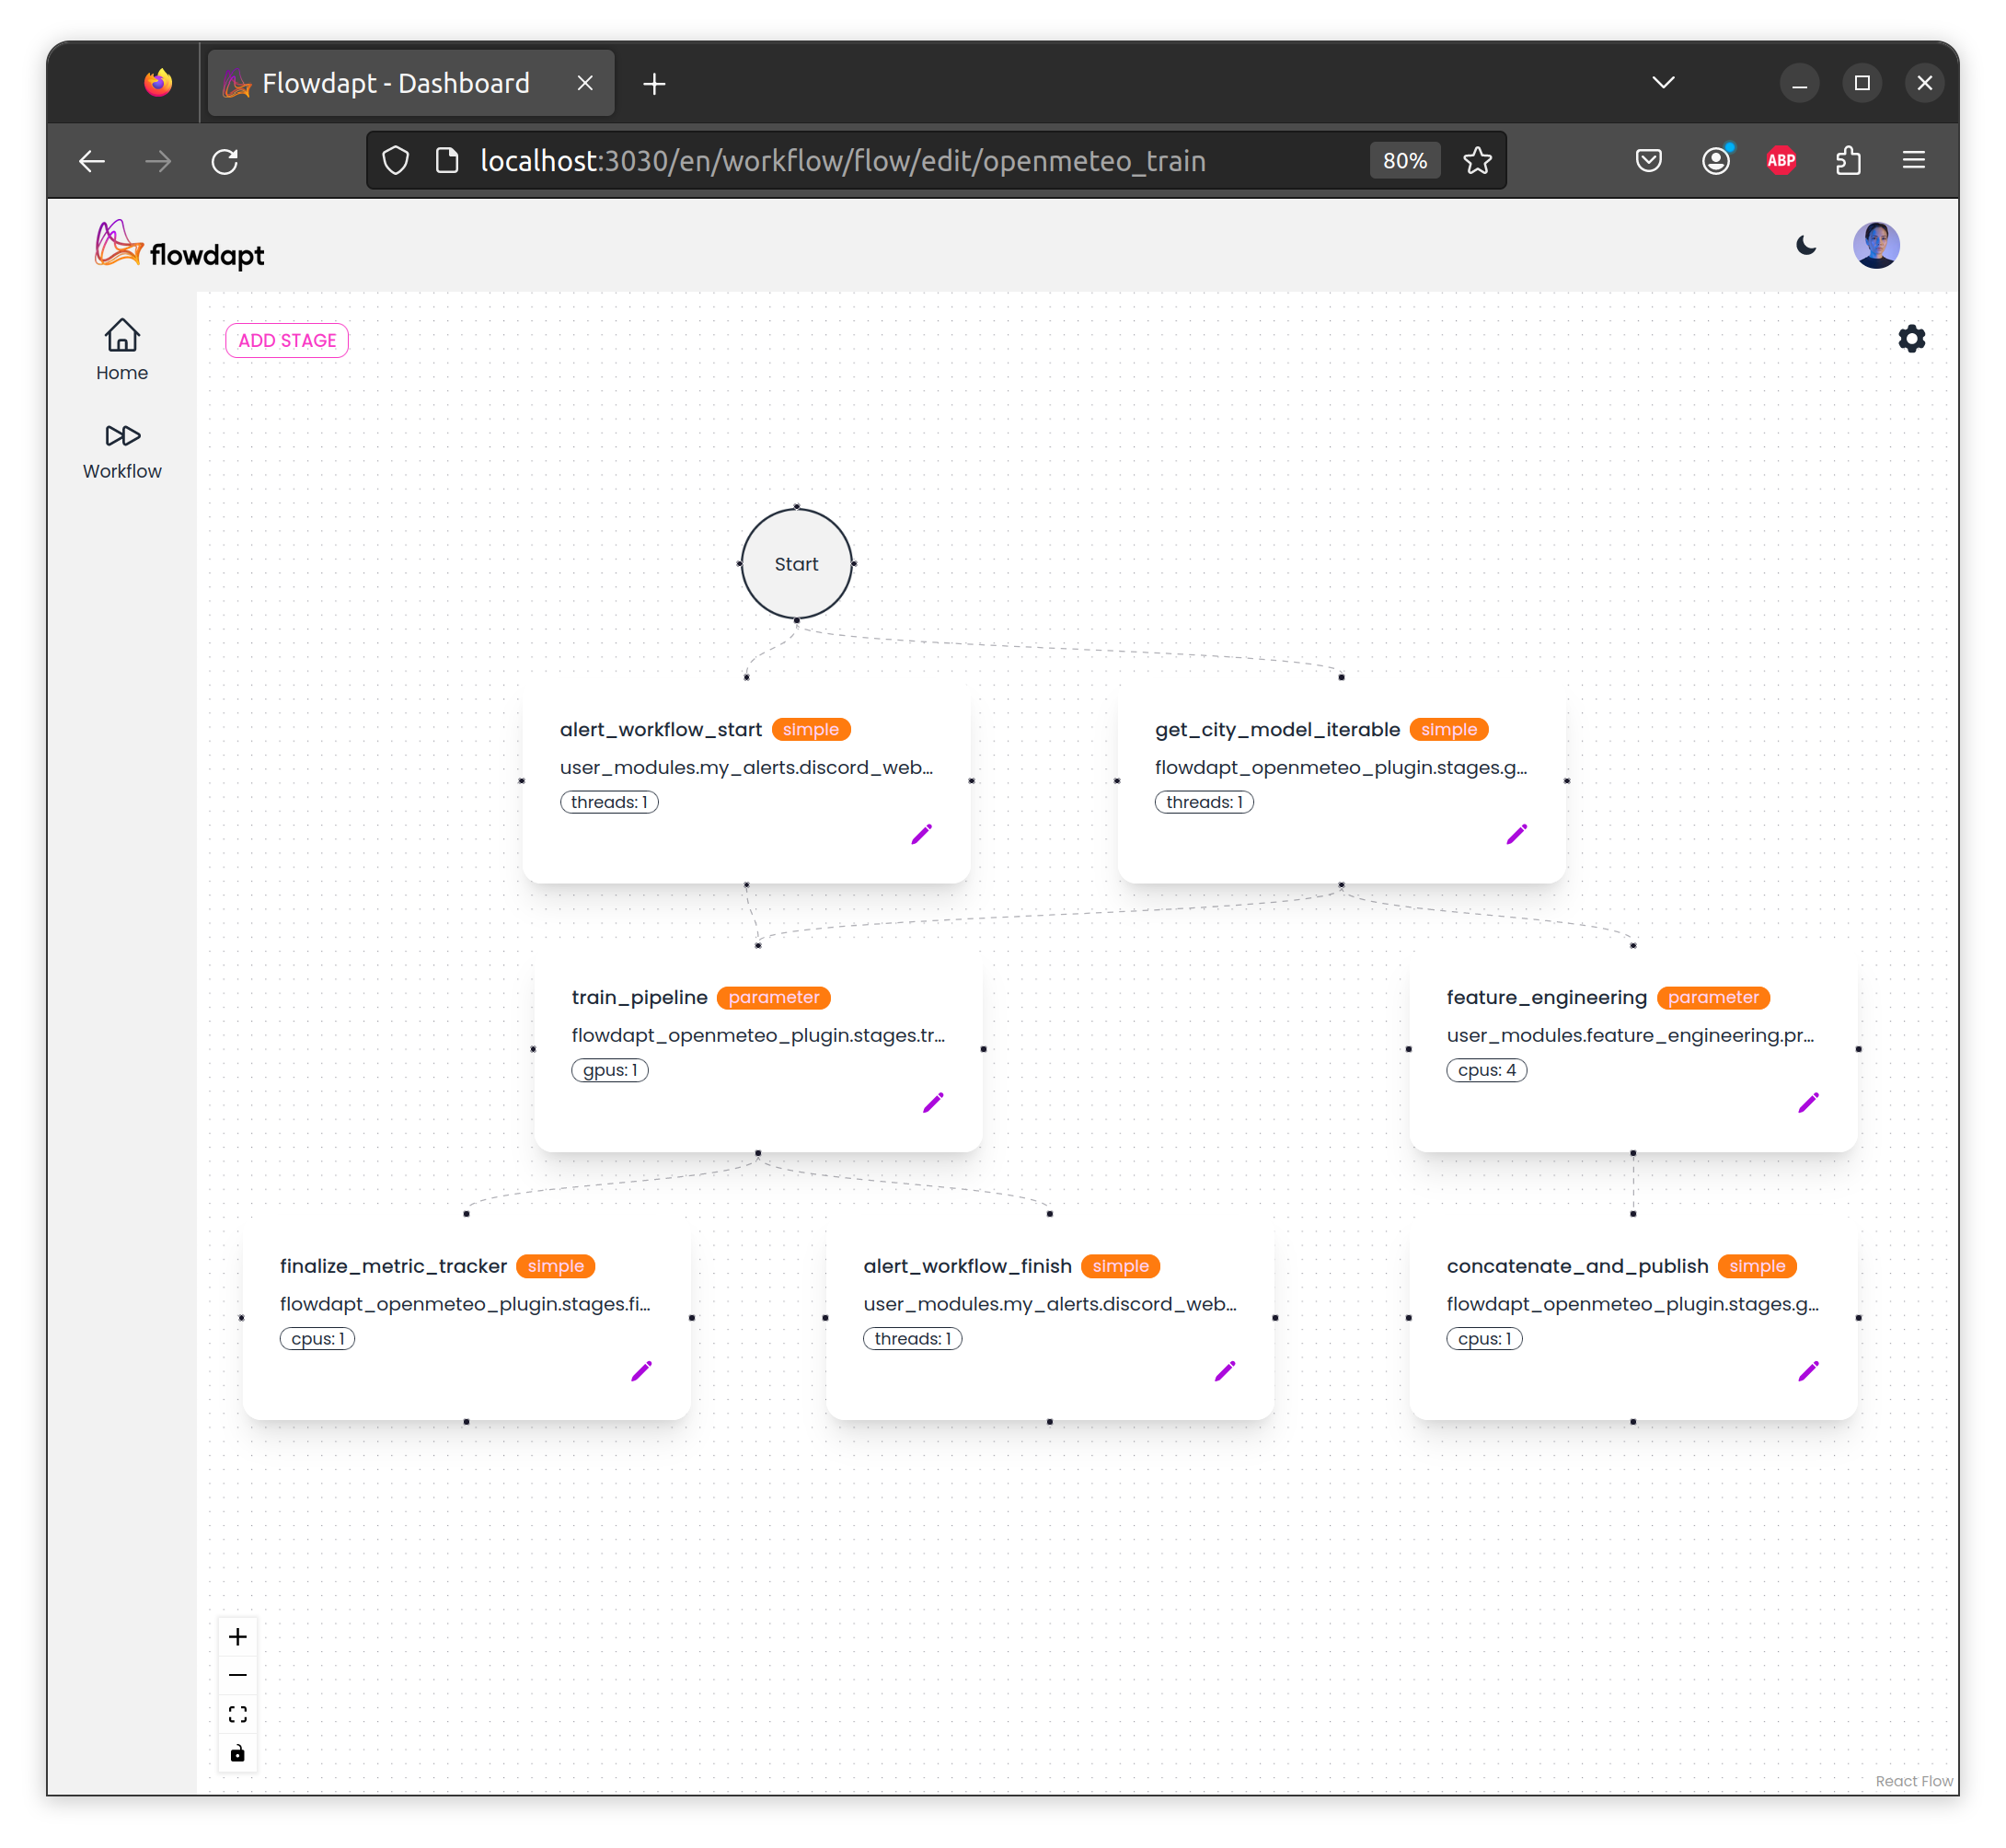Click the workflow settings gear icon
This screenshot has height=1848, width=2006.
coord(1911,339)
